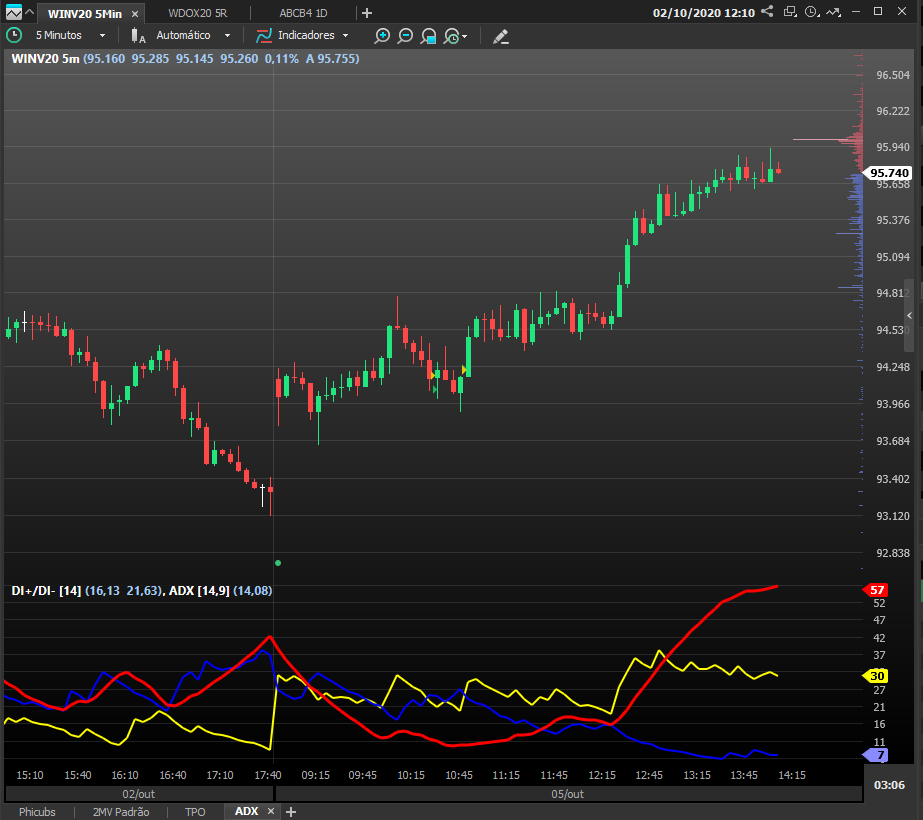The image size is (923, 820).
Task: Click the share icon next to date
Action: pyautogui.click(x=767, y=12)
